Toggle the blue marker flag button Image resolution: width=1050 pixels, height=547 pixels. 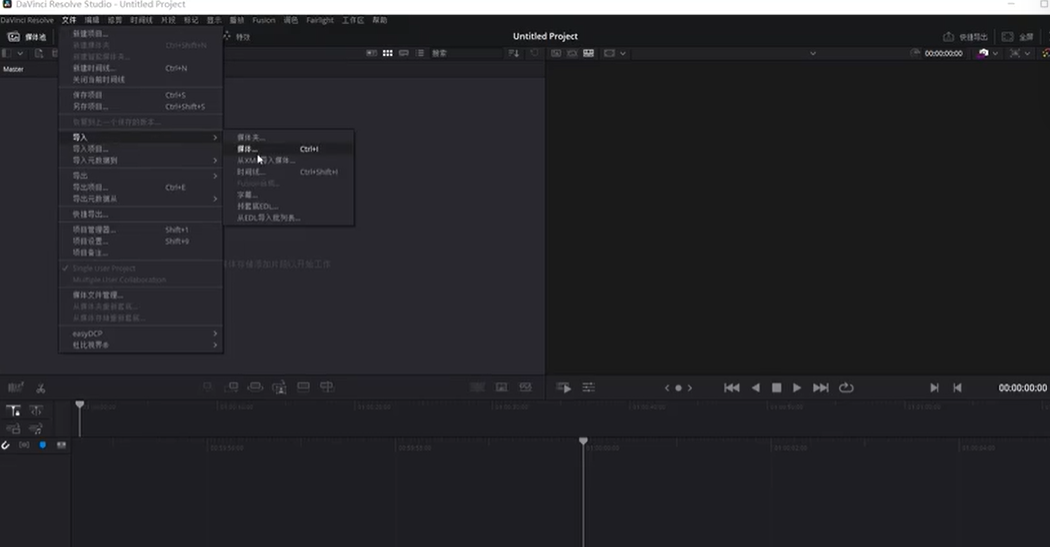point(43,445)
